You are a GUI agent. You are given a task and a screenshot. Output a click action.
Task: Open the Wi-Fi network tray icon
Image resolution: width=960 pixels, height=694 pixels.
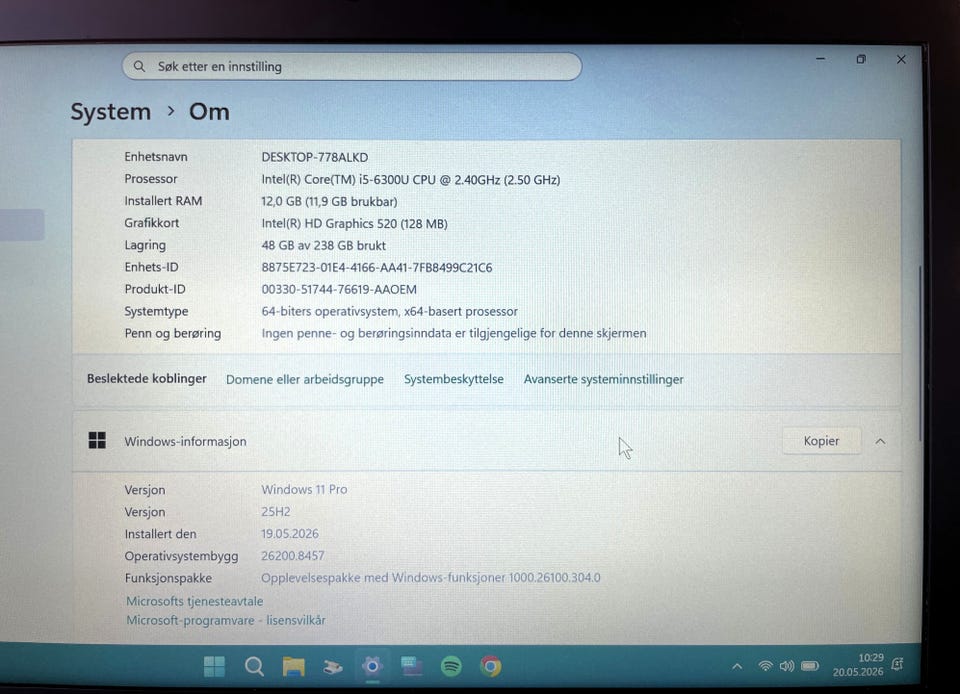pyautogui.click(x=765, y=666)
